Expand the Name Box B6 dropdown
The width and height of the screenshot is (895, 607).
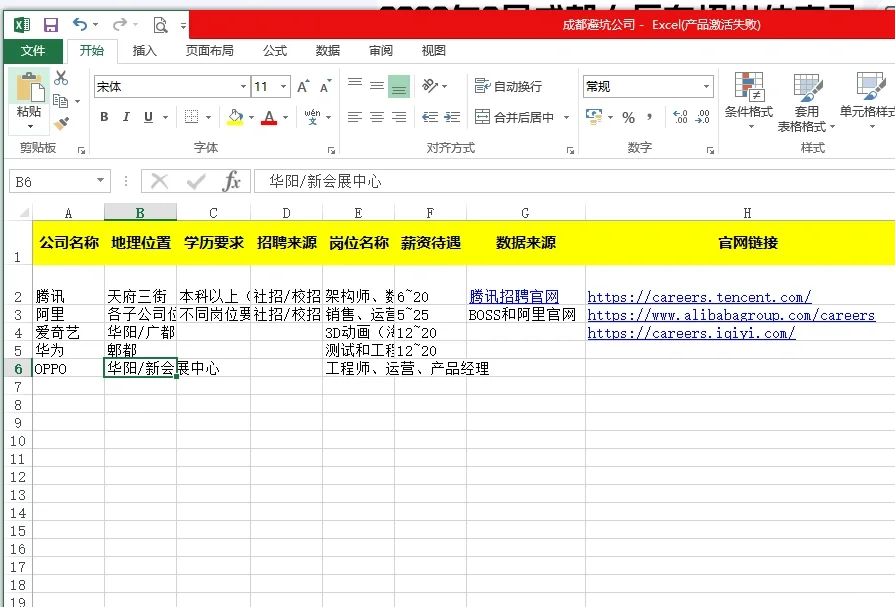coord(100,181)
